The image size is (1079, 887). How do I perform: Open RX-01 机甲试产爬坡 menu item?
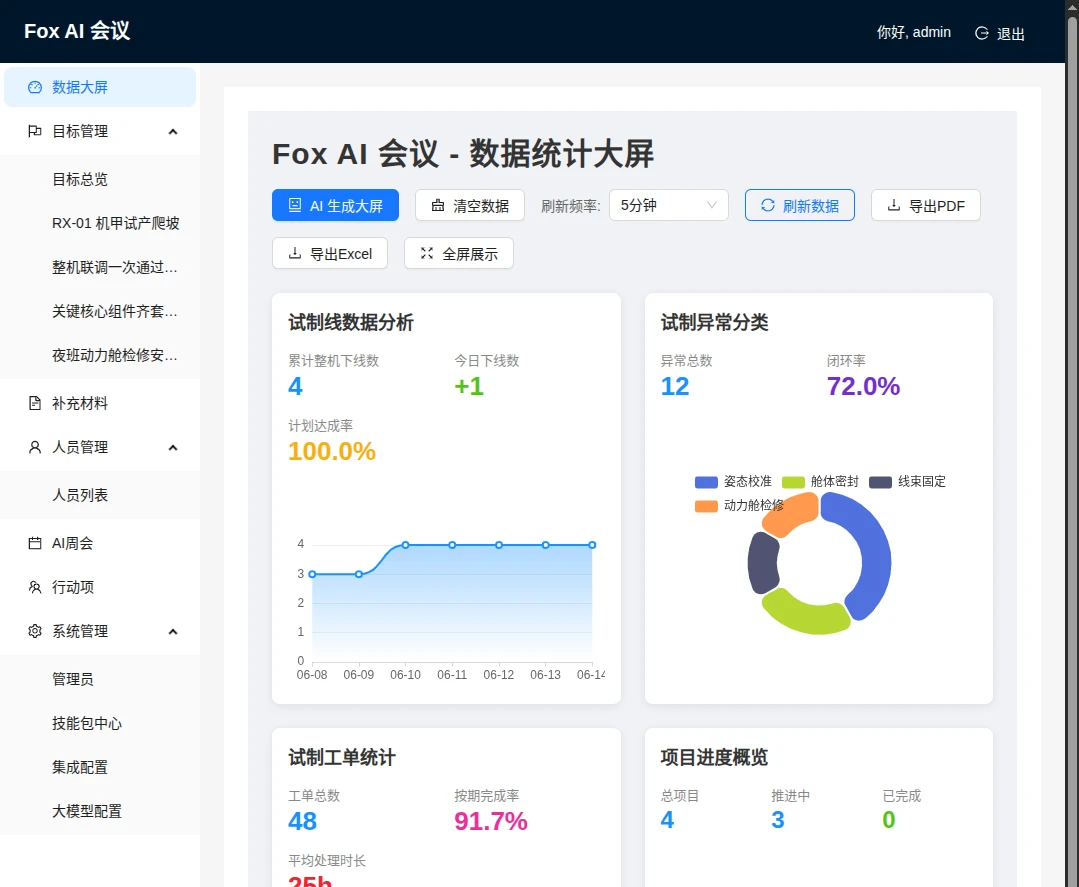[x=100, y=224]
